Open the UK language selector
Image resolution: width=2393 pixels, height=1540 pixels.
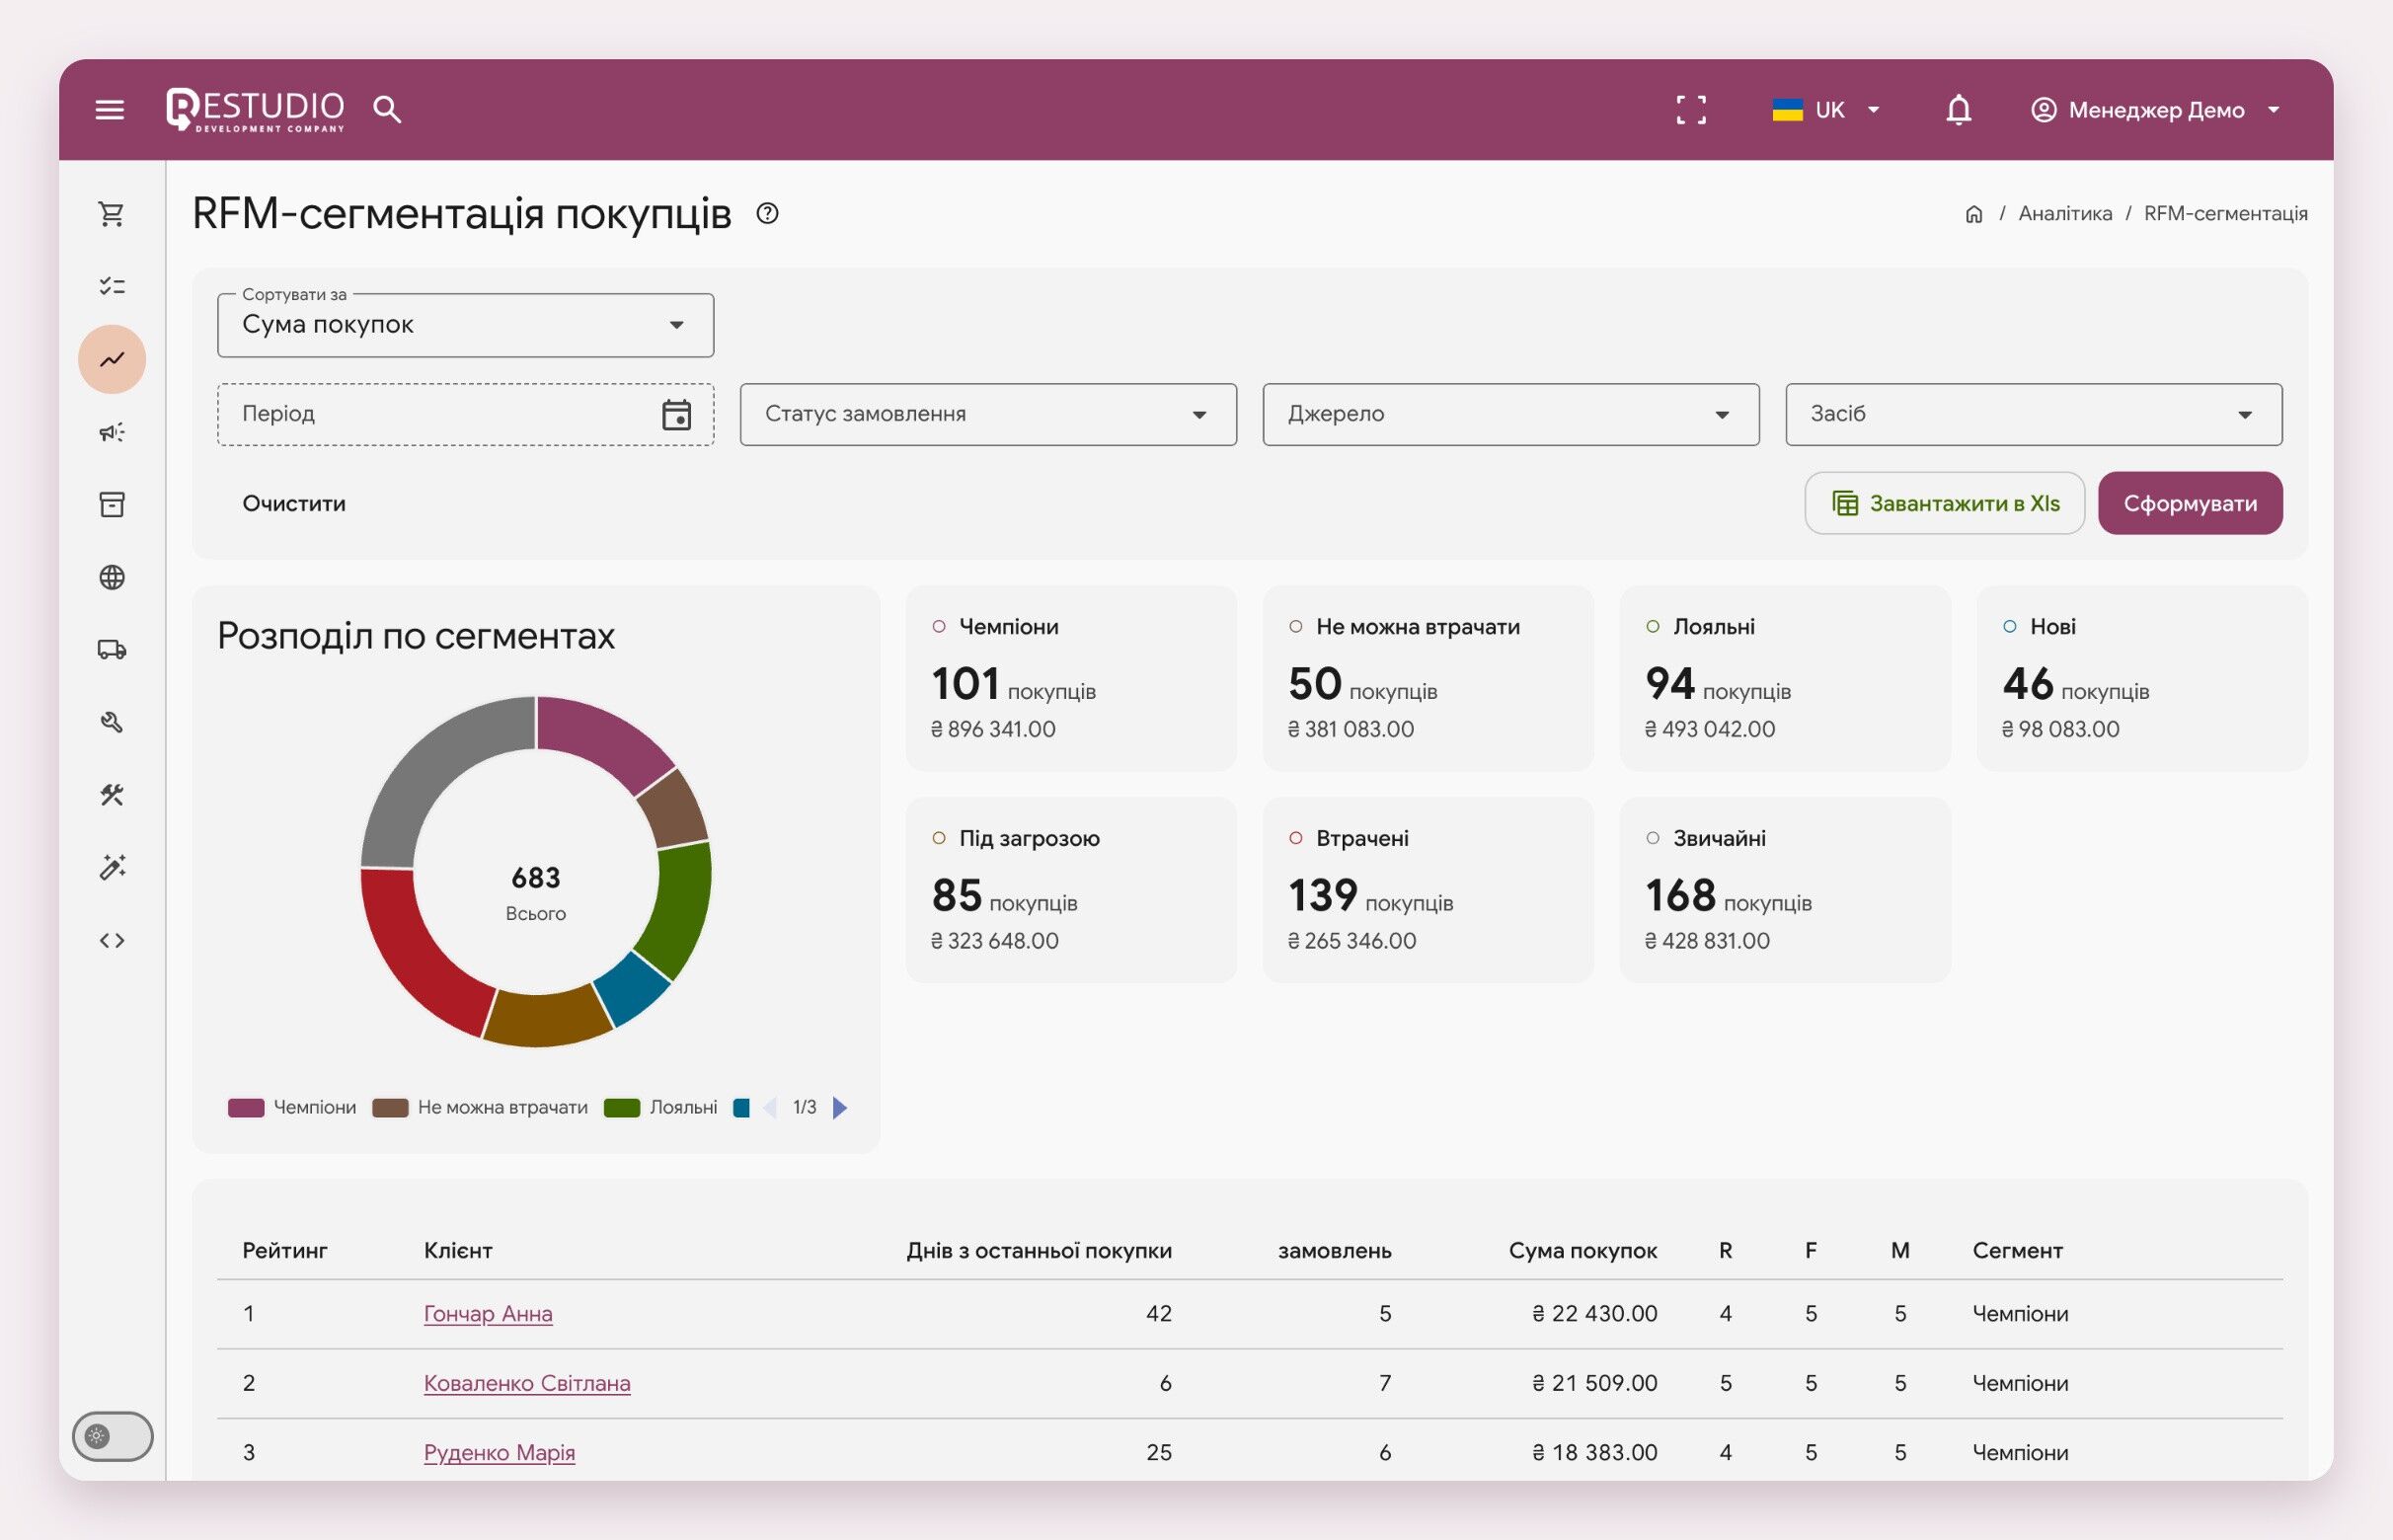pos(1826,110)
